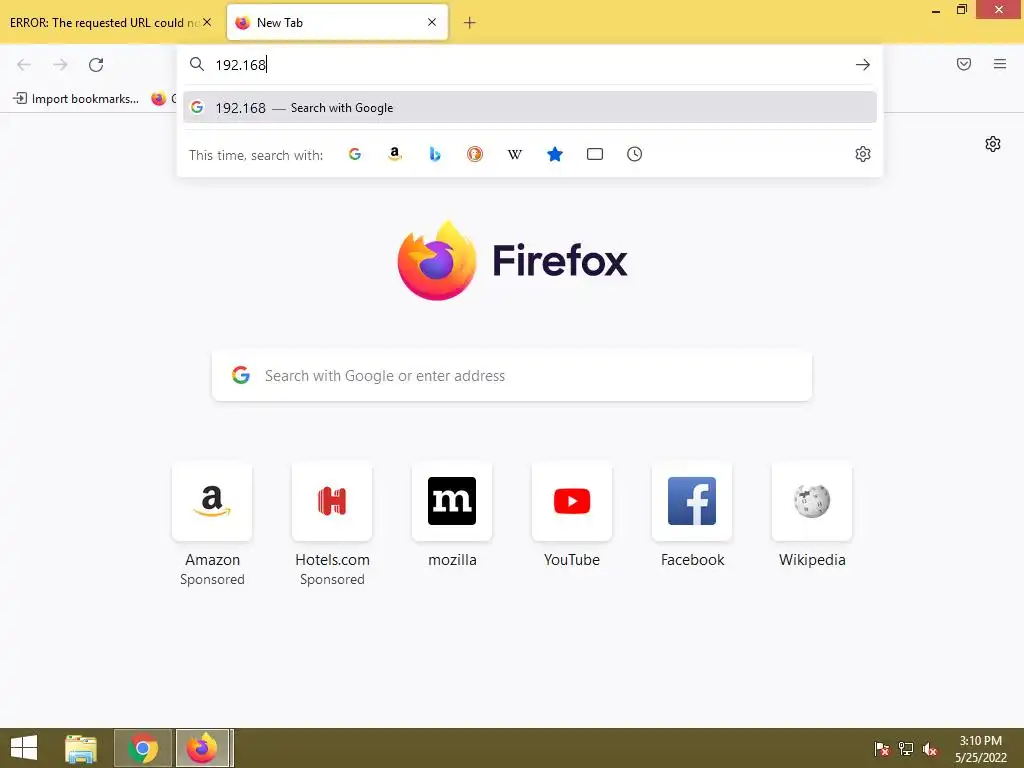Screen dimensions: 1024x768
Task: Open File Explorer from the taskbar
Action: point(81,748)
